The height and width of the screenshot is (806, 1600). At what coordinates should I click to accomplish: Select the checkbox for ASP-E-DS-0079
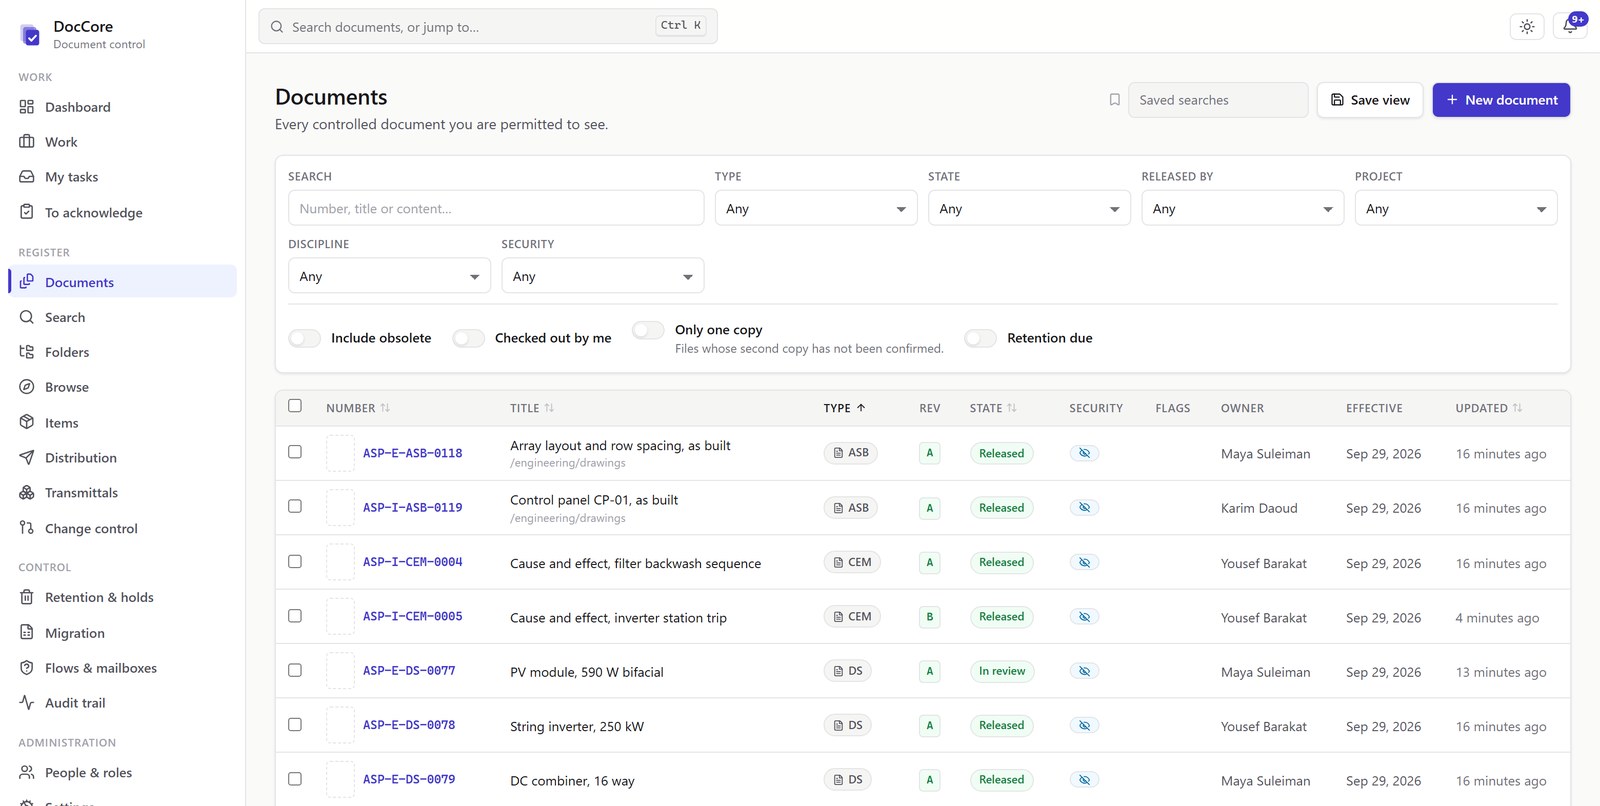click(x=295, y=778)
